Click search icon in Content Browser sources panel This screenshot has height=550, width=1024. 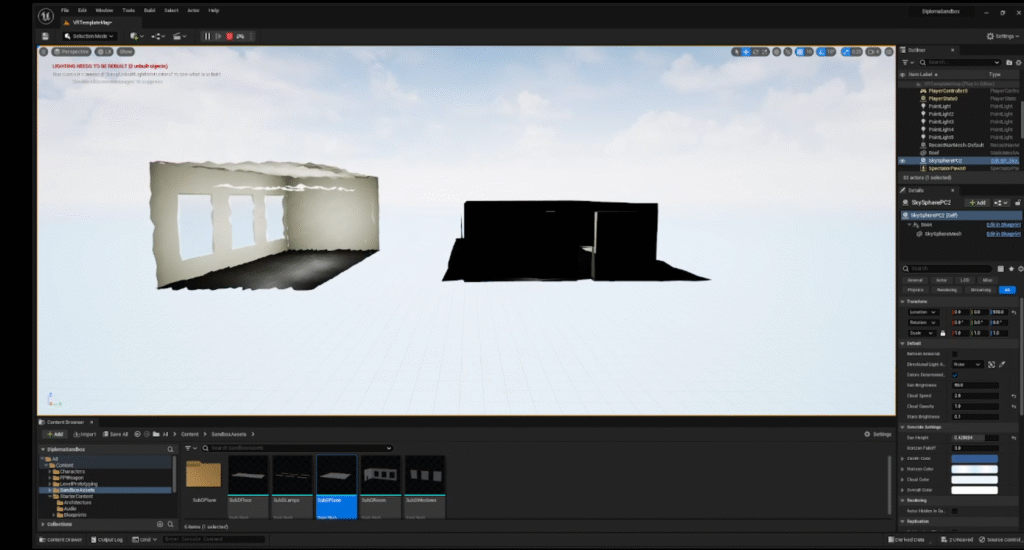pos(172,449)
